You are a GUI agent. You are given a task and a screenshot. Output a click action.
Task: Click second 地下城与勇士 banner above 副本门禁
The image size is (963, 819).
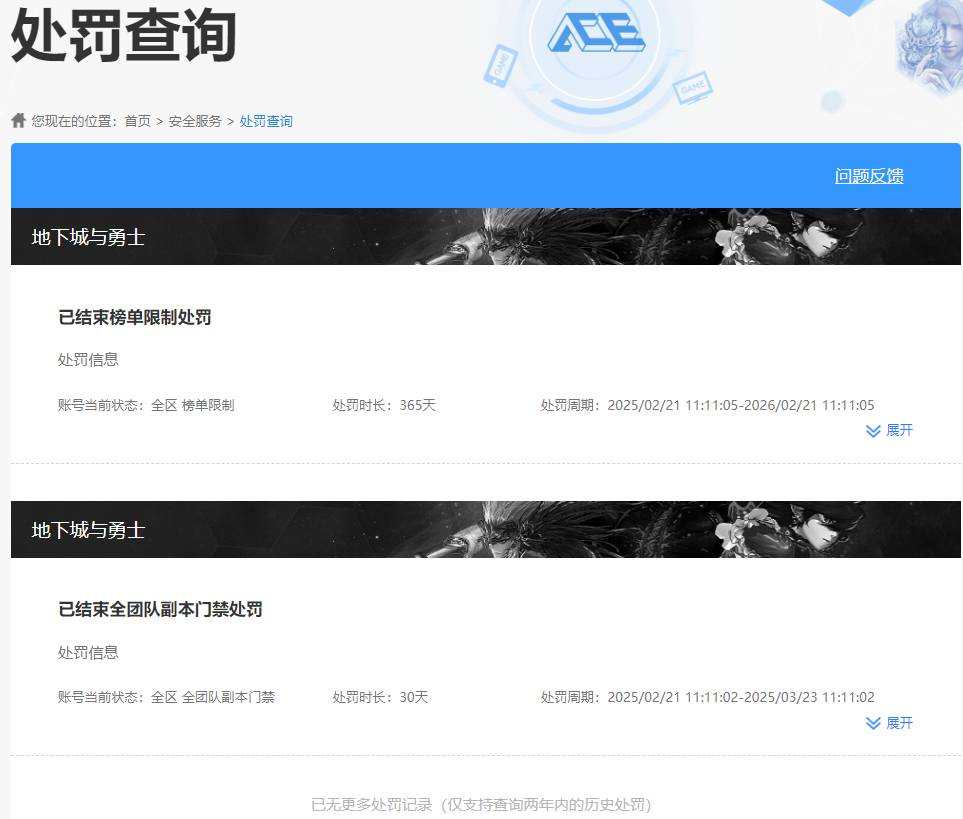pos(486,529)
